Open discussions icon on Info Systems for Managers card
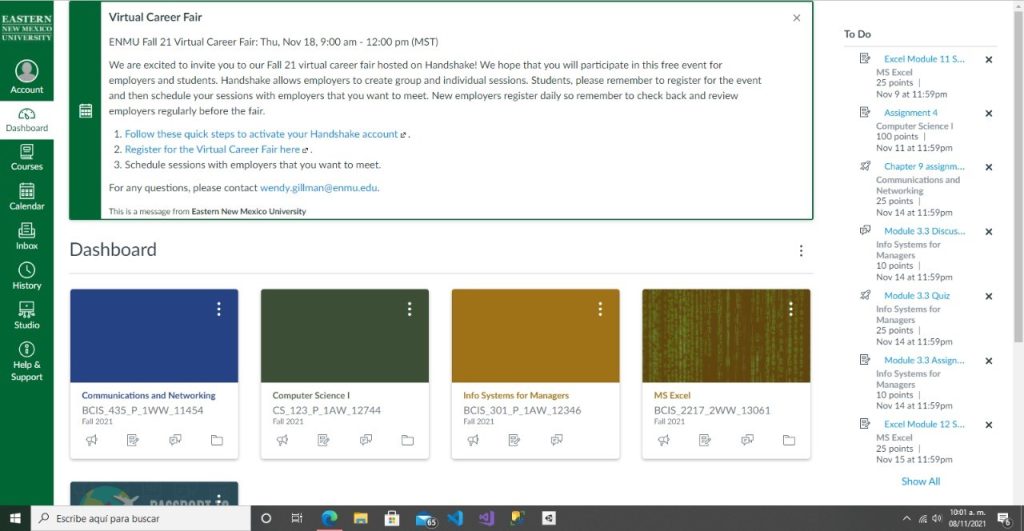 pyautogui.click(x=557, y=440)
